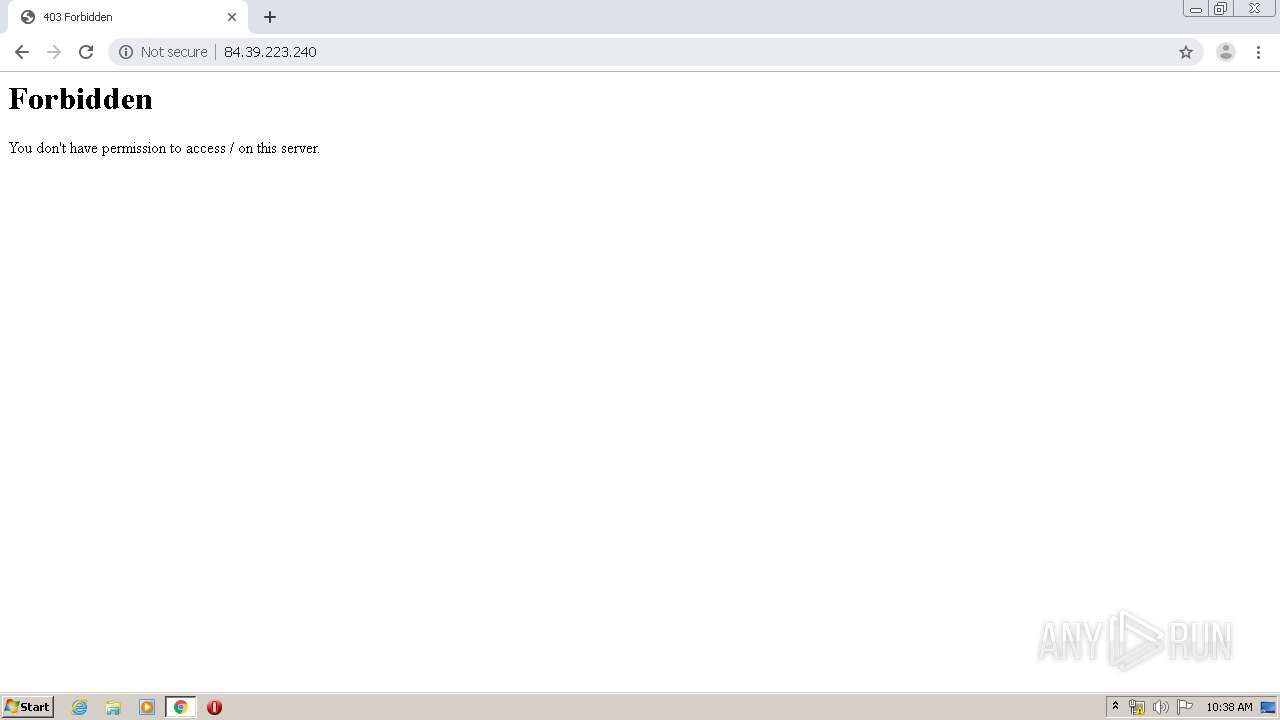Click the 10:38 AM clock
Image resolution: width=1280 pixels, height=720 pixels.
pyautogui.click(x=1229, y=707)
